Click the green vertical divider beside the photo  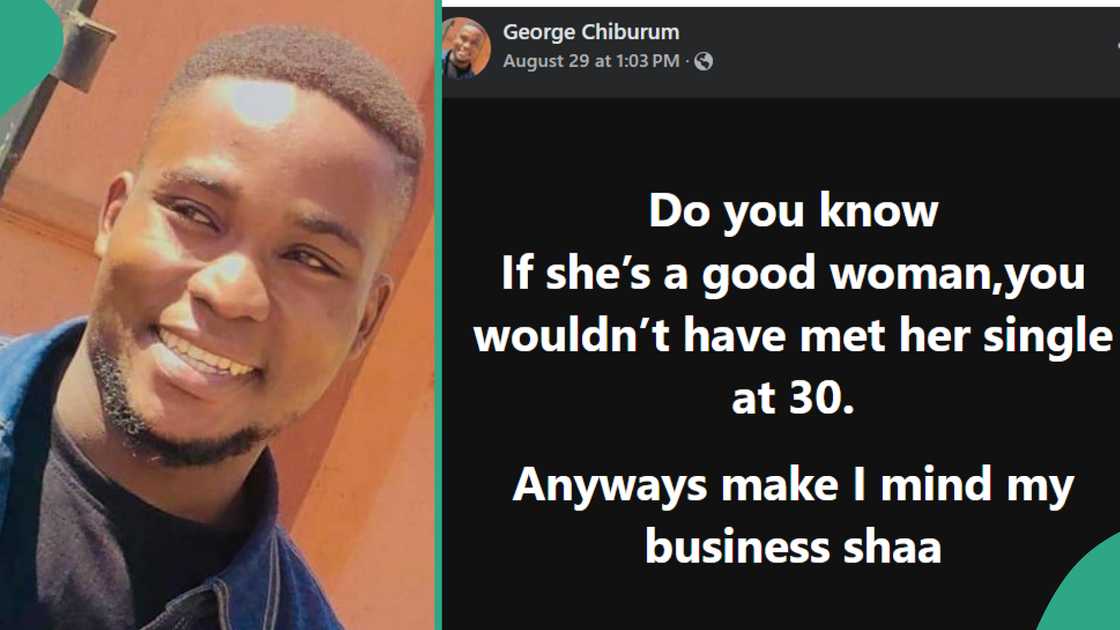(x=438, y=315)
